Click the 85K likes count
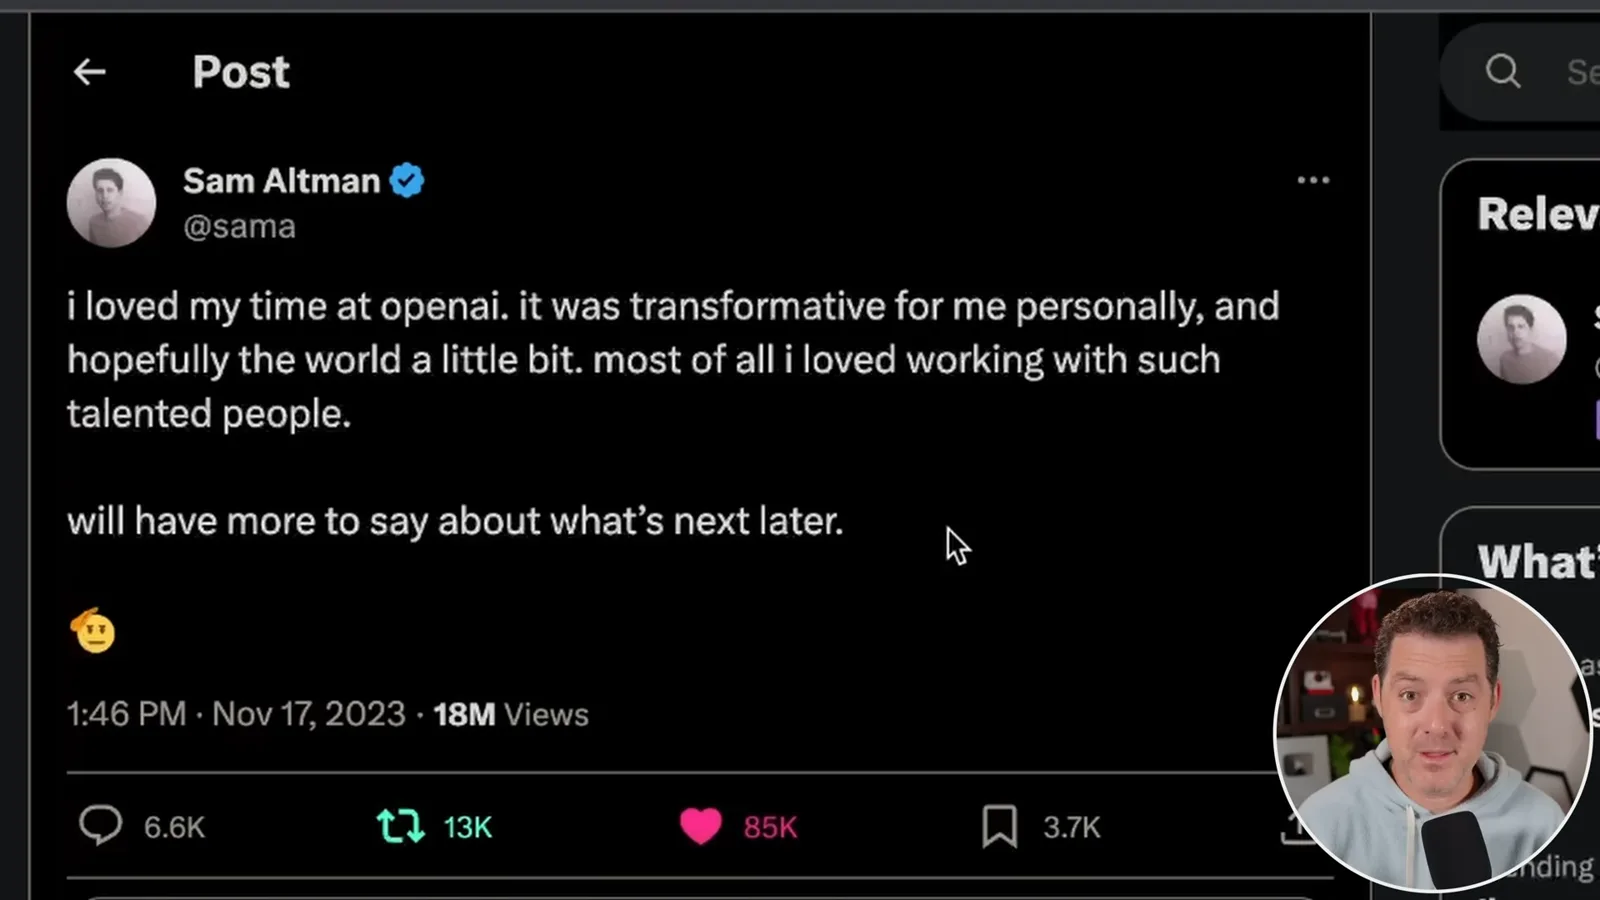1600x900 pixels. (x=770, y=827)
